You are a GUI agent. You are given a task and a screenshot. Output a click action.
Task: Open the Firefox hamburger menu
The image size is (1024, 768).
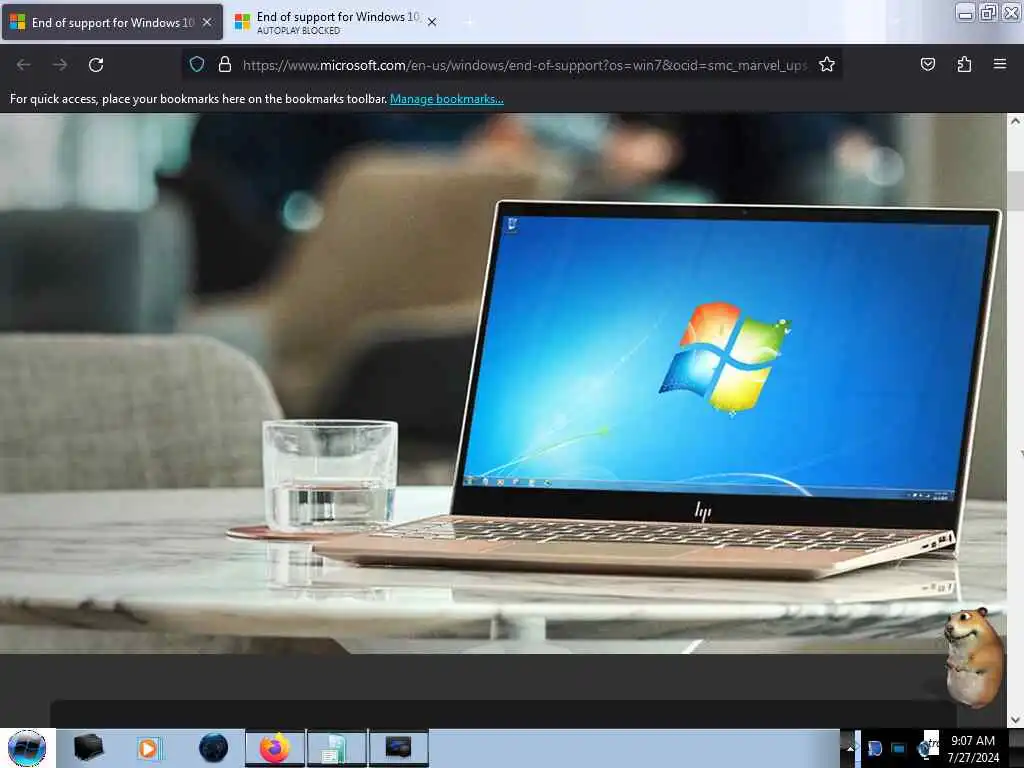1000,64
